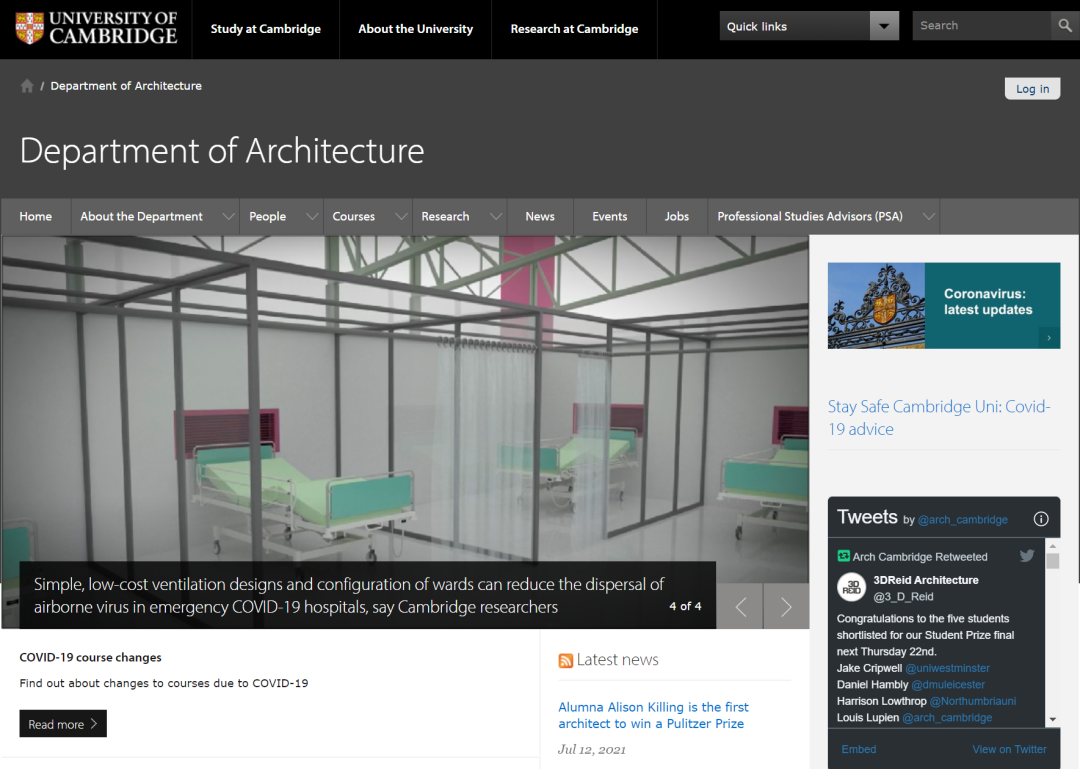Click View on Twitter link
The image size is (1080, 769).
point(1009,749)
